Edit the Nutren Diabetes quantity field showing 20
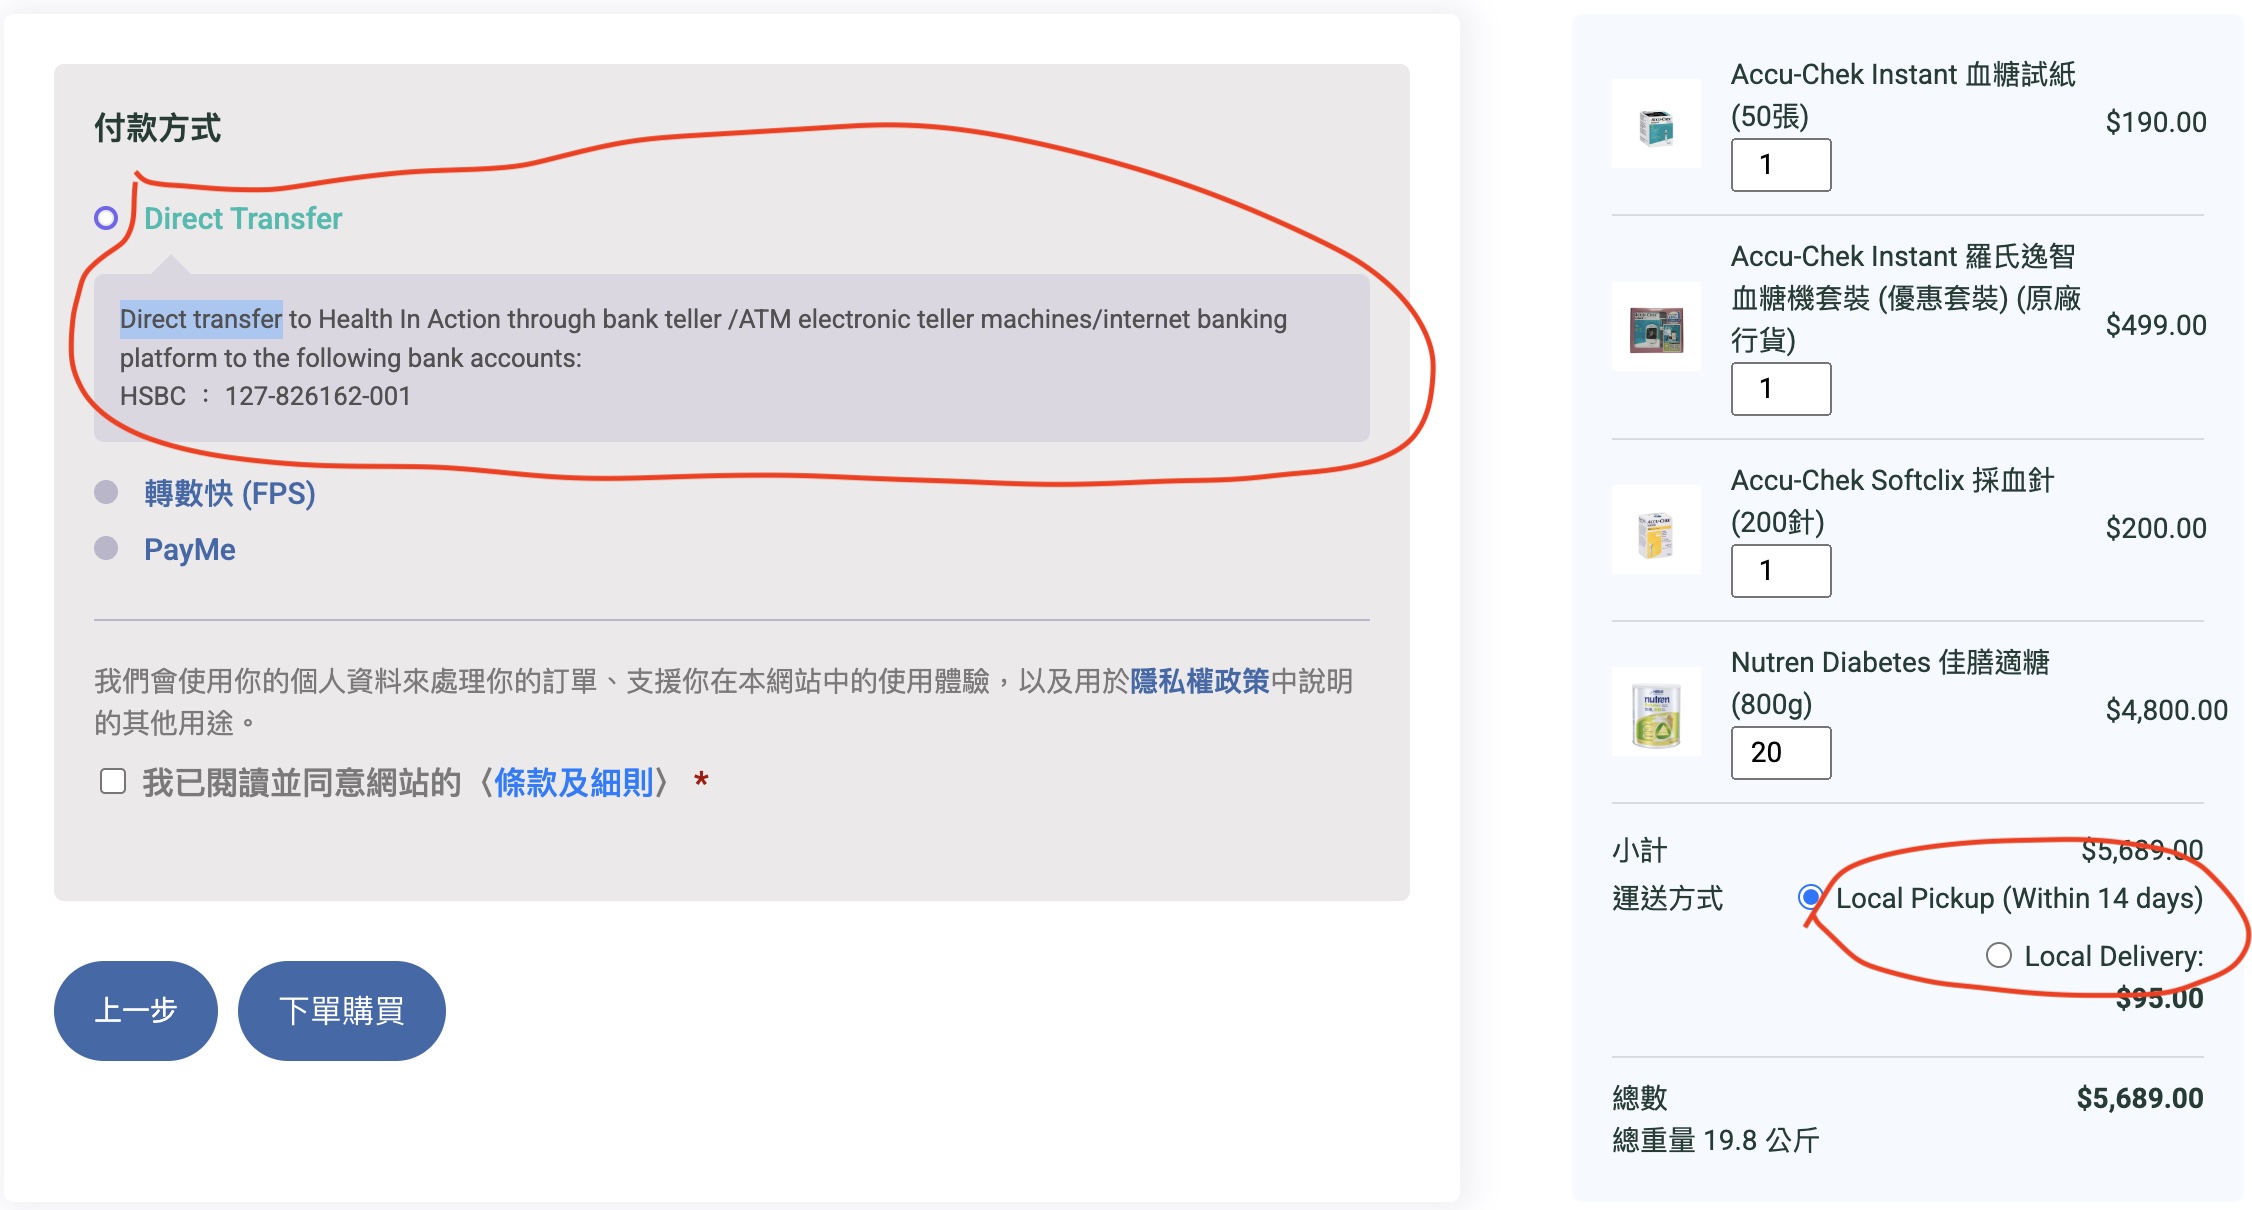 [x=1781, y=753]
